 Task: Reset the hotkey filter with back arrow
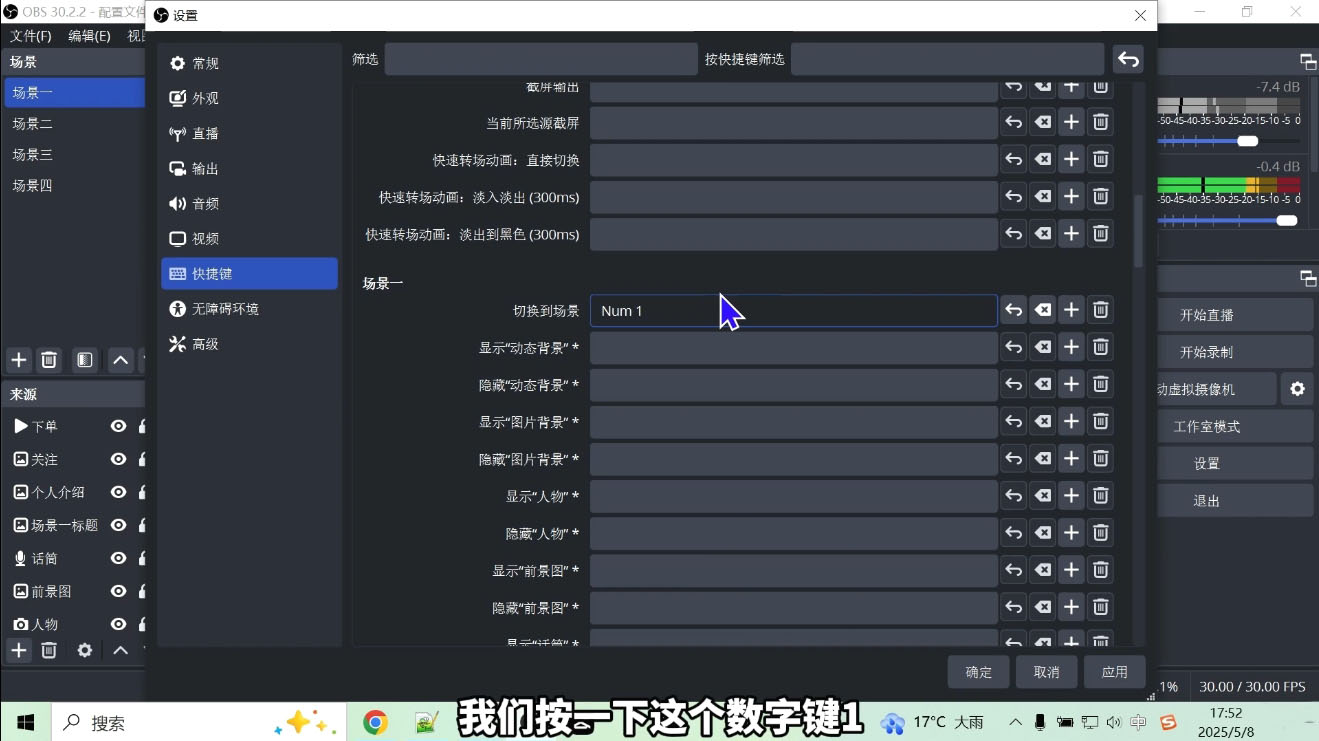point(1128,59)
